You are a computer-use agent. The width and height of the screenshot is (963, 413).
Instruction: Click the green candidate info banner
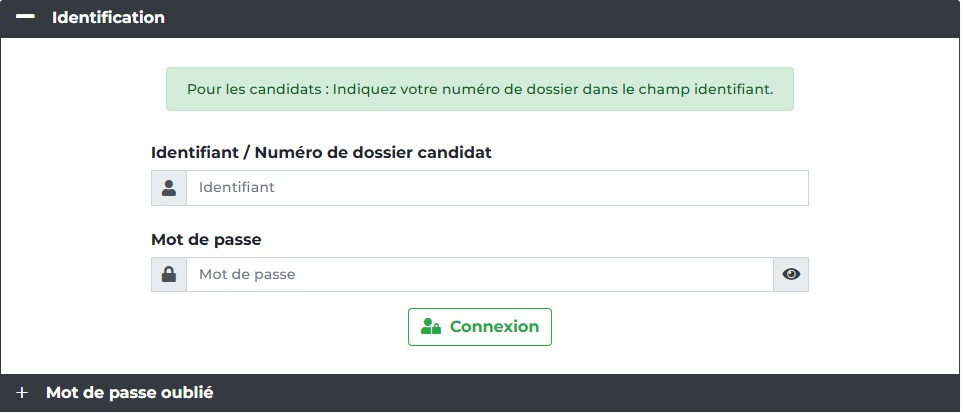click(479, 89)
